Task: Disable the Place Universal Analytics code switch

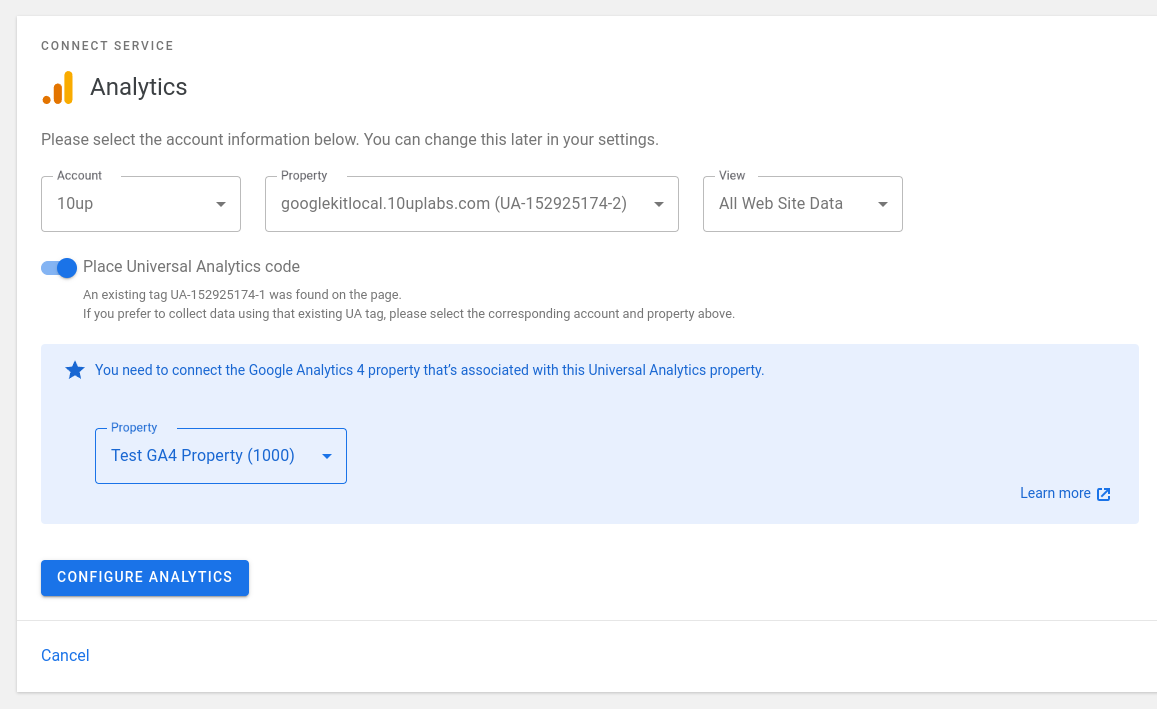Action: 59,267
